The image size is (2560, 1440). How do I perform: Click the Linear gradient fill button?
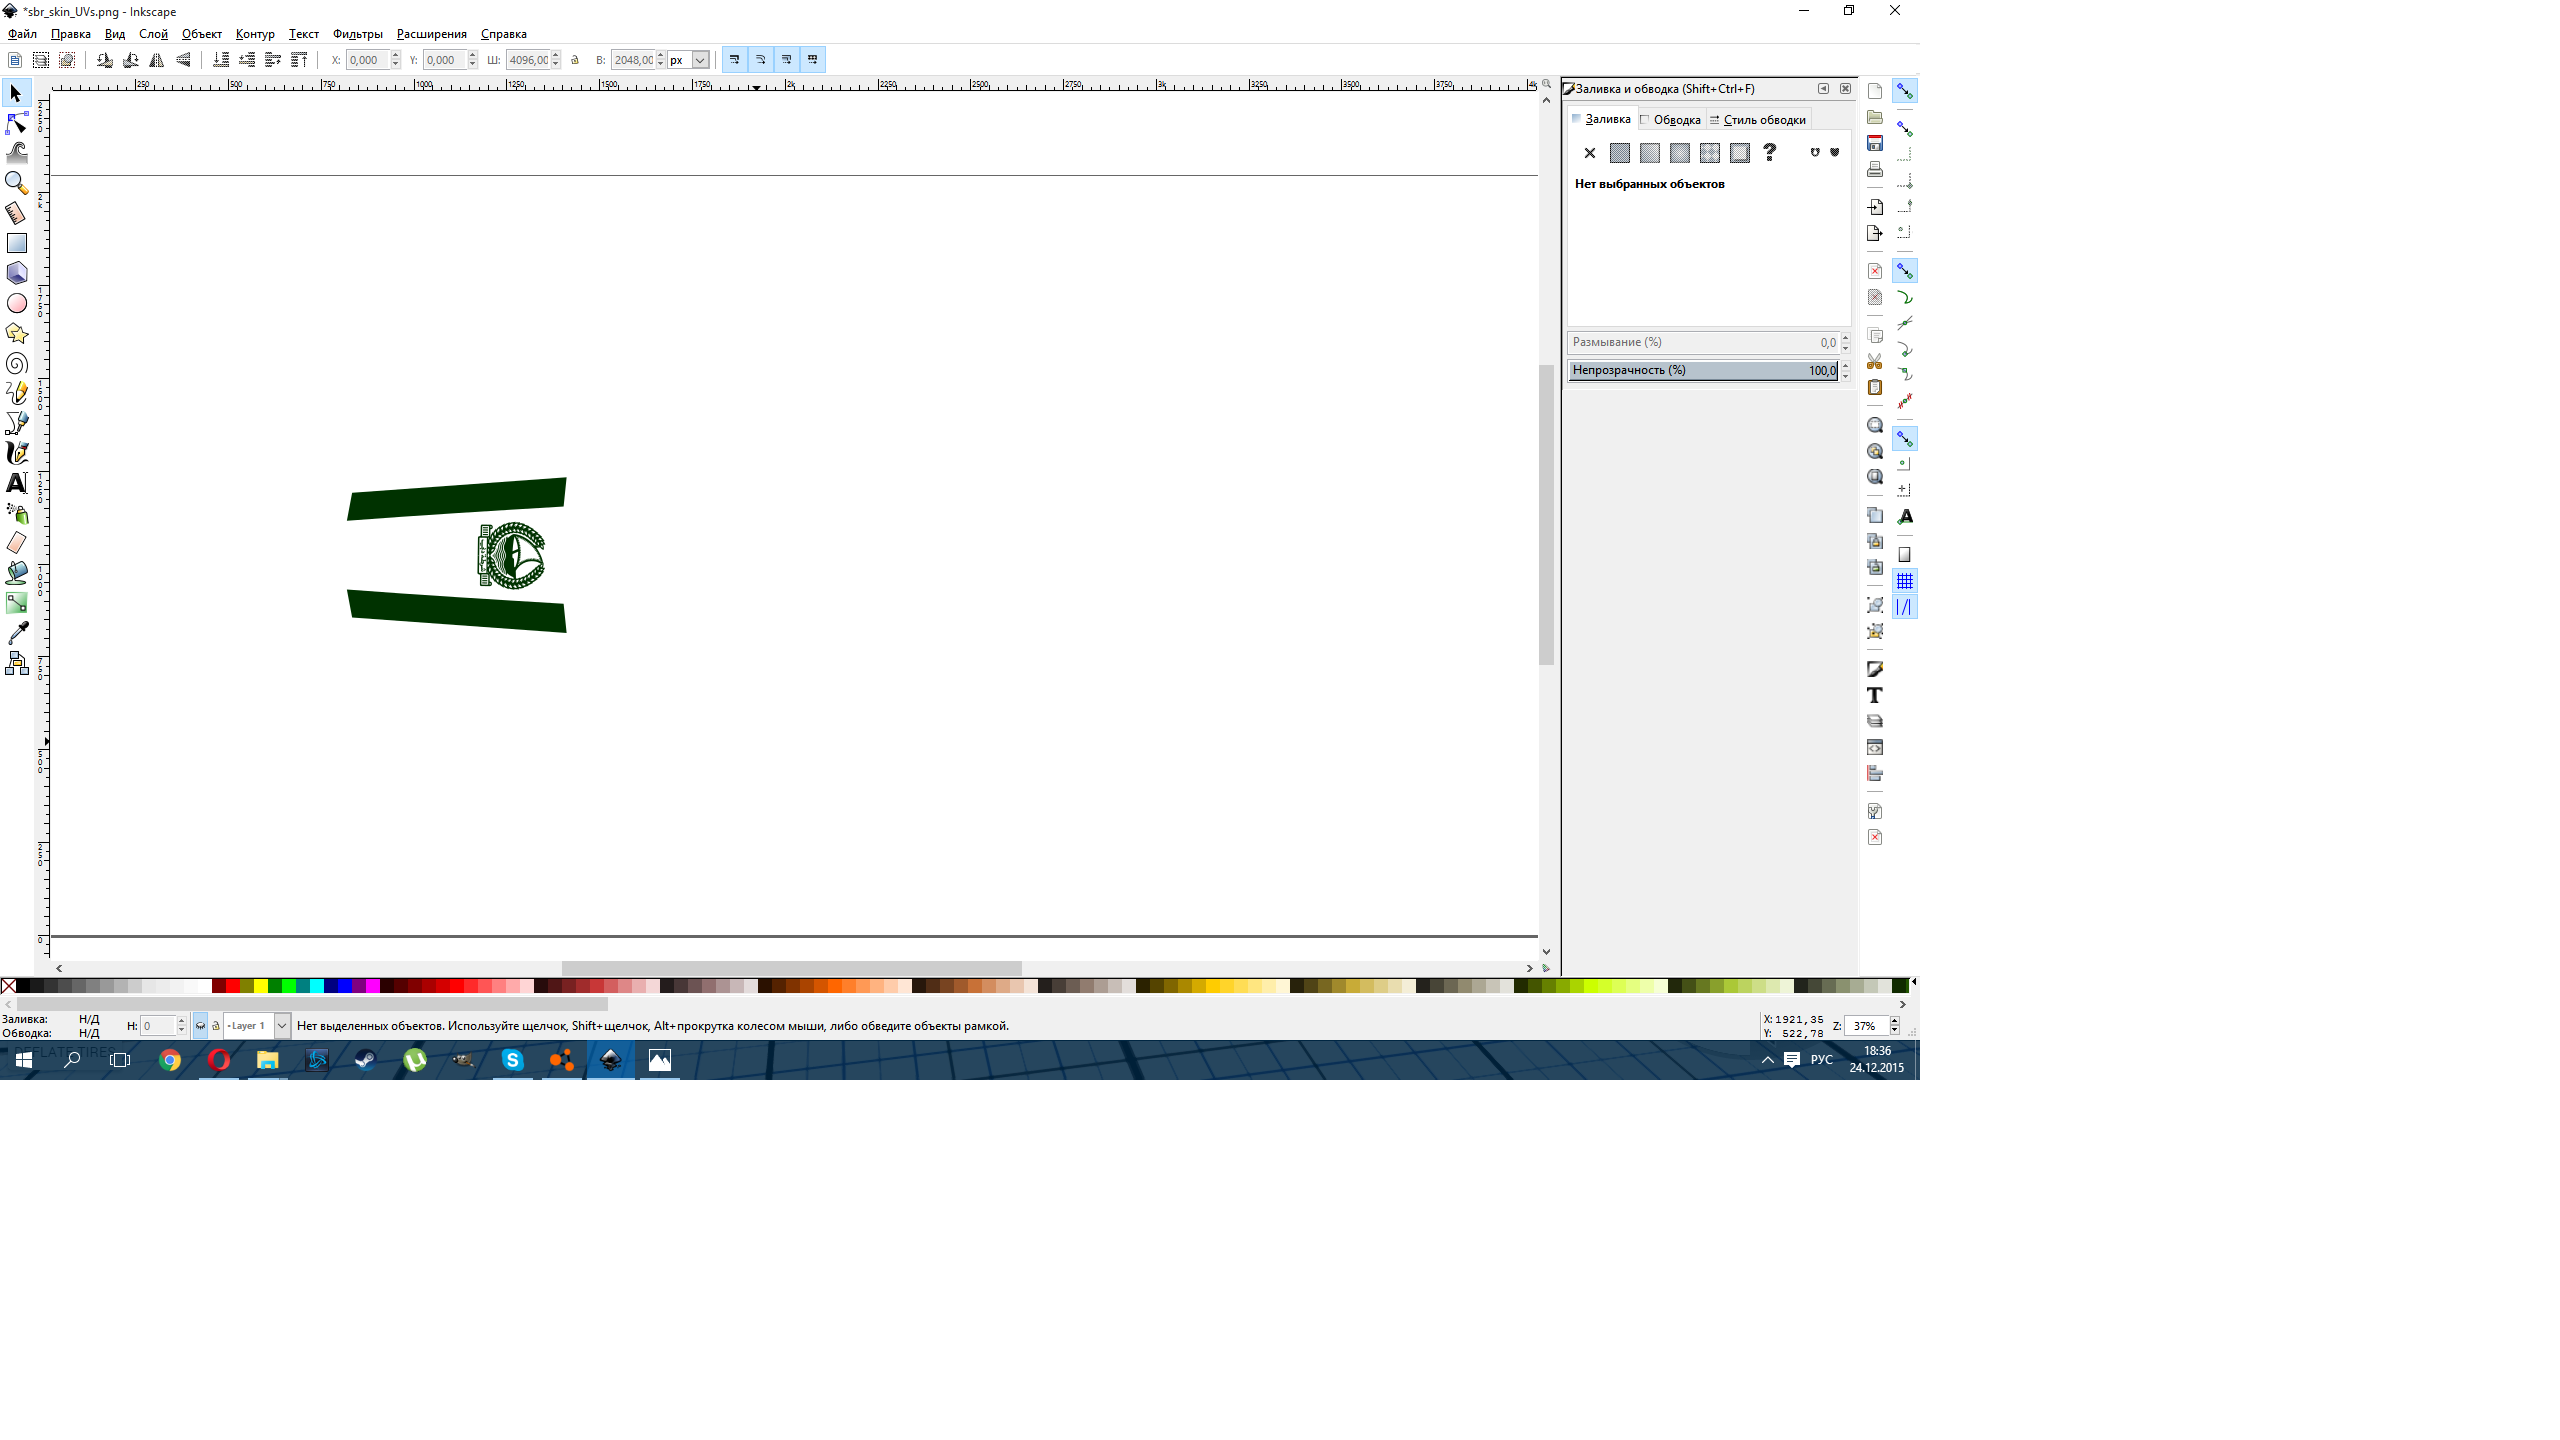1650,153
